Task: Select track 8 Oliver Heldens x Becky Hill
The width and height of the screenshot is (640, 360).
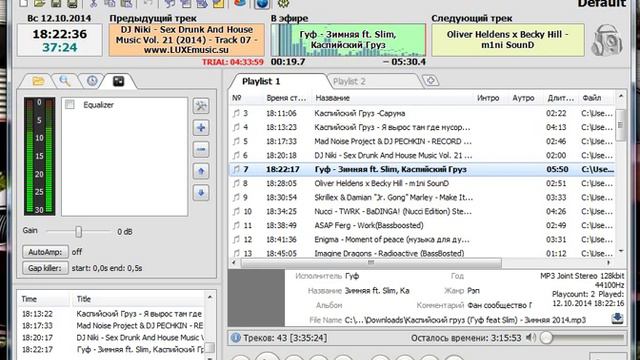Action: (x=422, y=183)
